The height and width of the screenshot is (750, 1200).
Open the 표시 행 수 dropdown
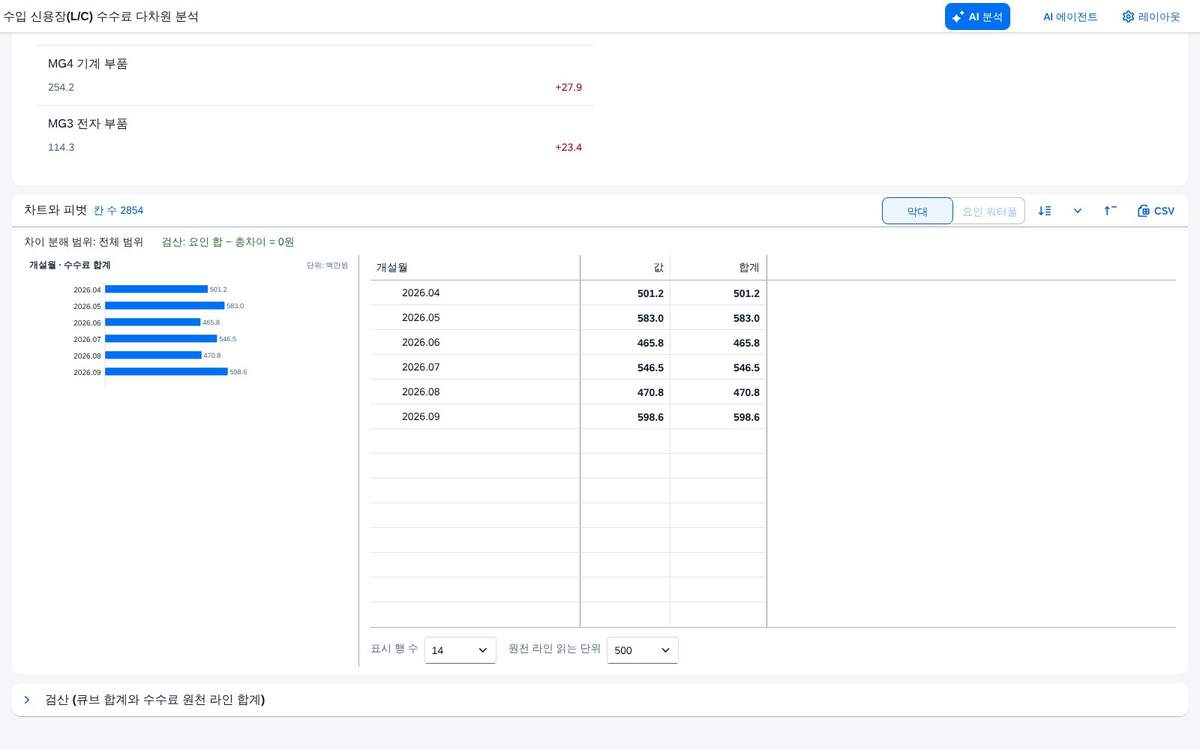tap(460, 650)
